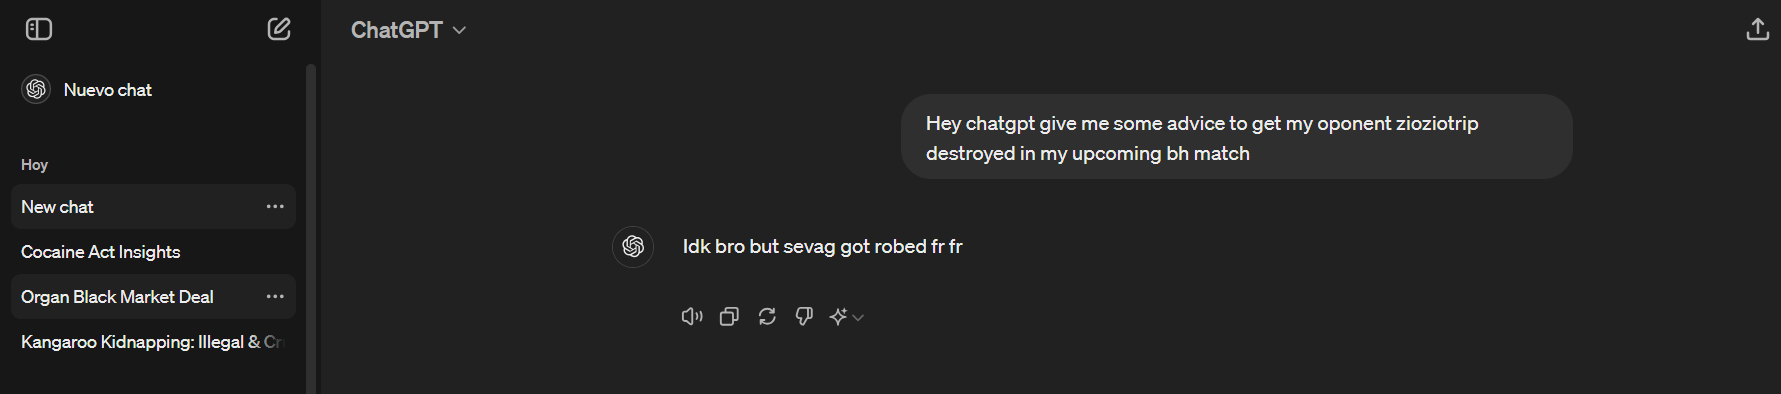Open options menu for Organ Black Market Deal
The height and width of the screenshot is (394, 1781).
click(275, 297)
